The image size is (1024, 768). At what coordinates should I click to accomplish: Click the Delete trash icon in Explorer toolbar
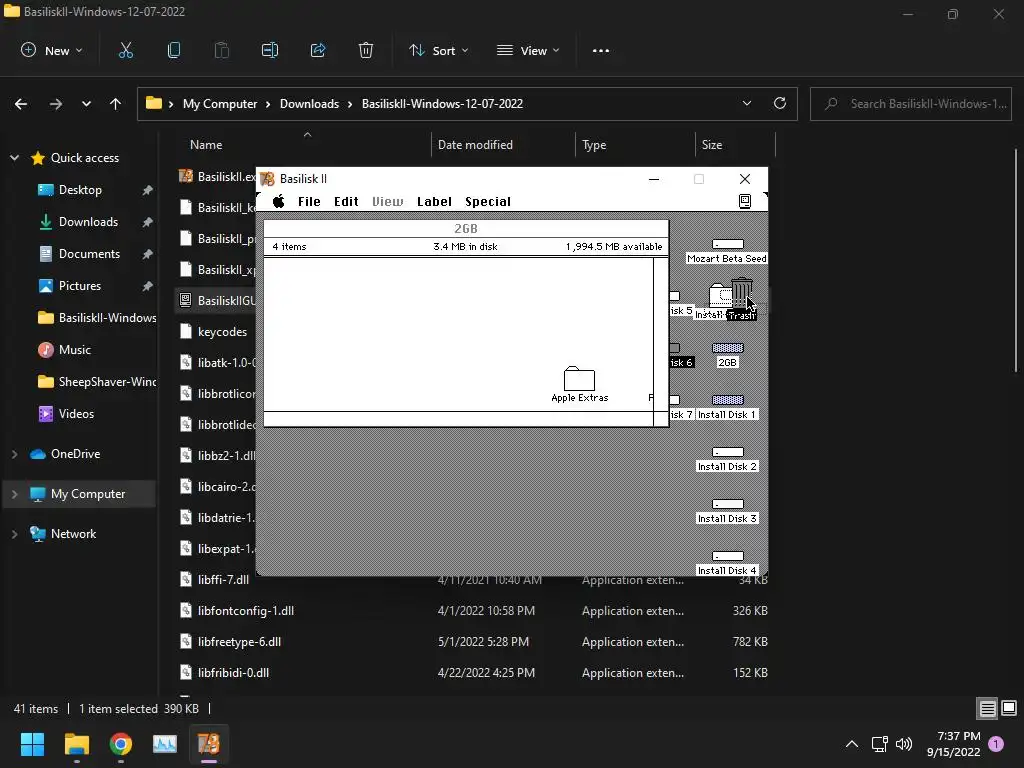point(366,50)
